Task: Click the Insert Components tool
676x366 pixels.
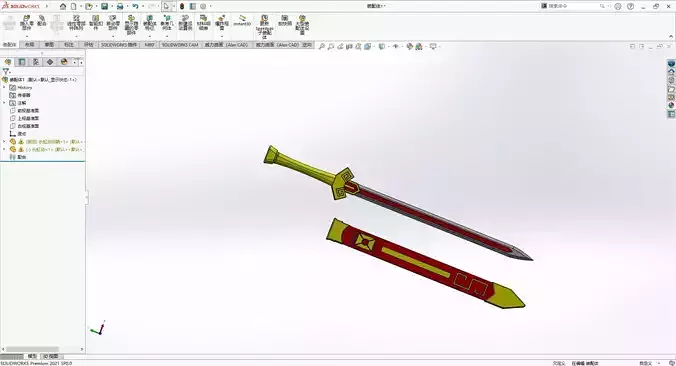Action: [x=26, y=23]
